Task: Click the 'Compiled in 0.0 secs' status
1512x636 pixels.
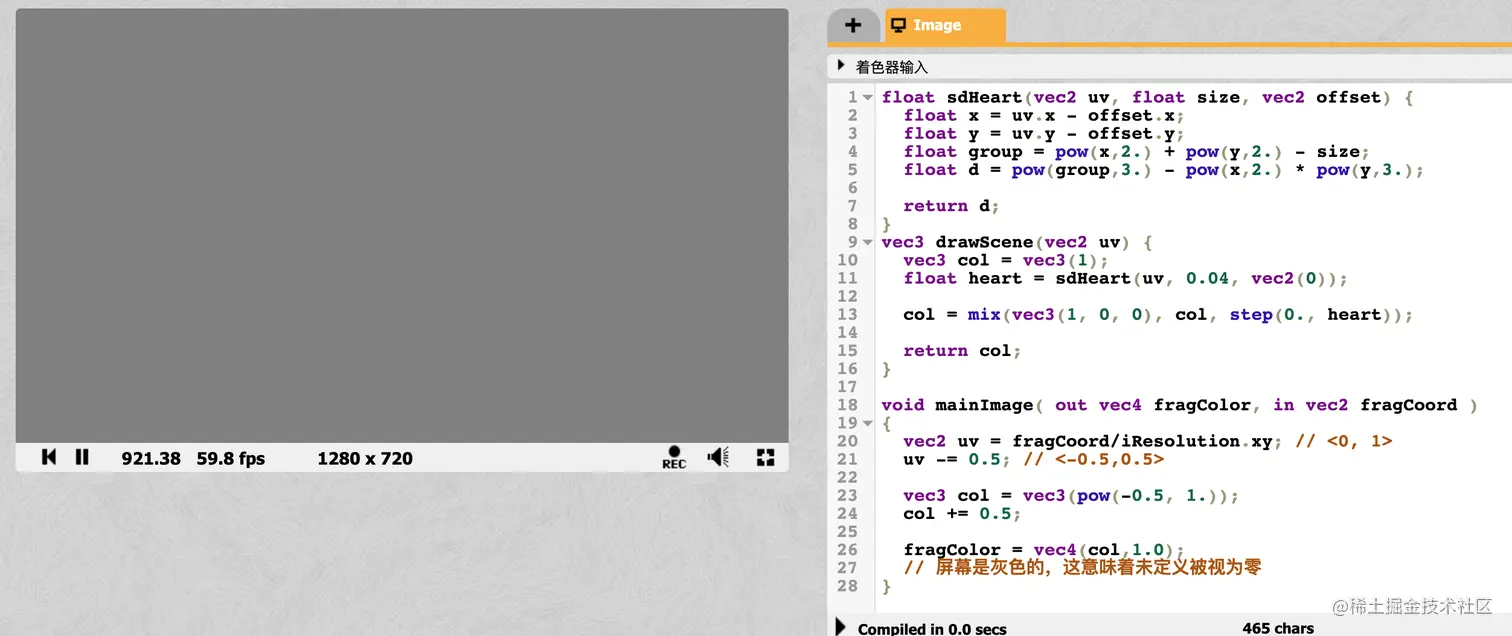Action: (x=932, y=629)
